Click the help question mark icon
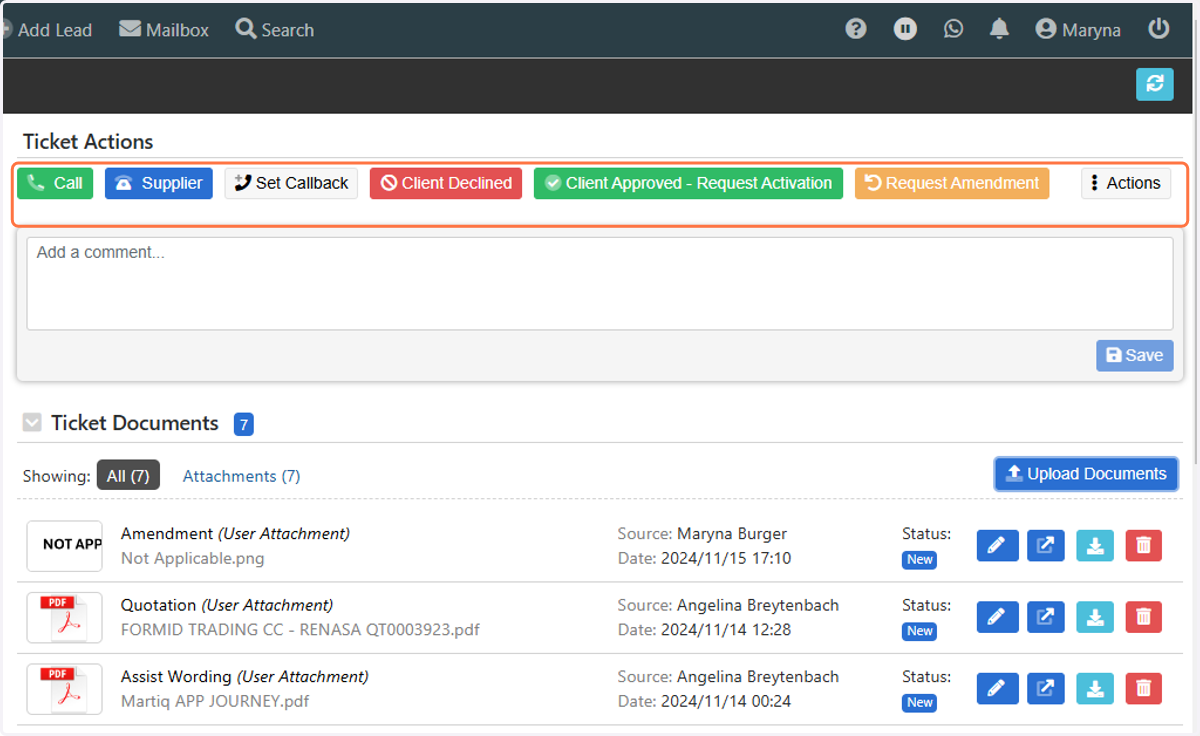The height and width of the screenshot is (736, 1200). [x=855, y=29]
